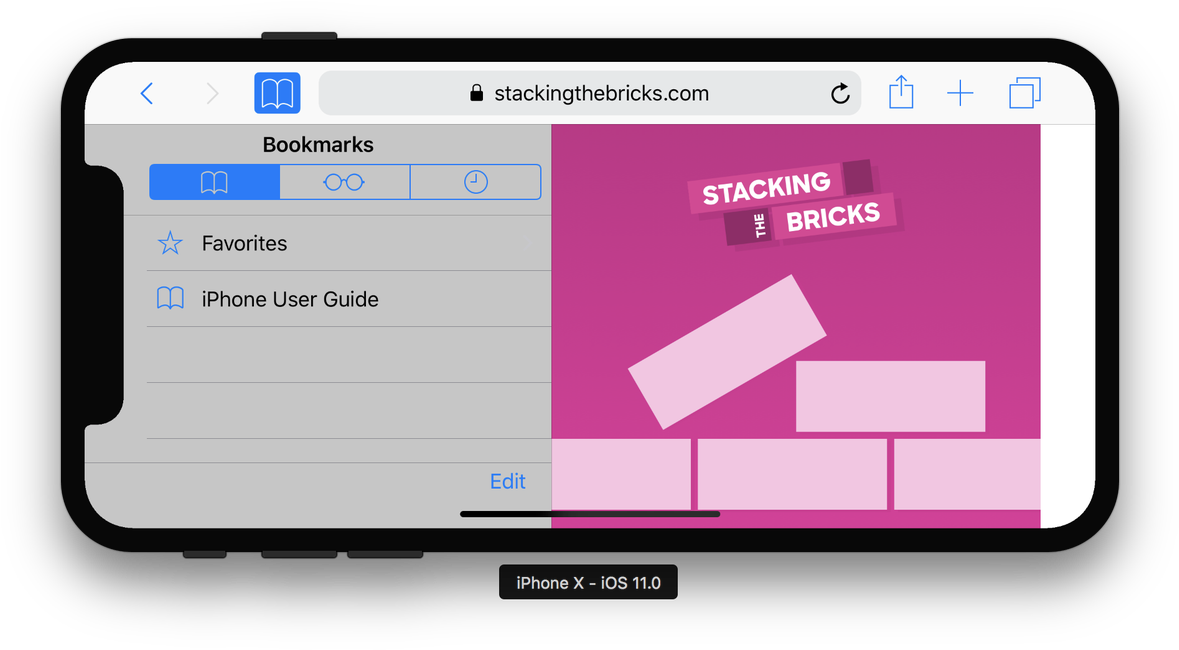Viewport: 1179px width, 650px height.
Task: Click the book icon beside iPhone User Guide
Action: (171, 299)
